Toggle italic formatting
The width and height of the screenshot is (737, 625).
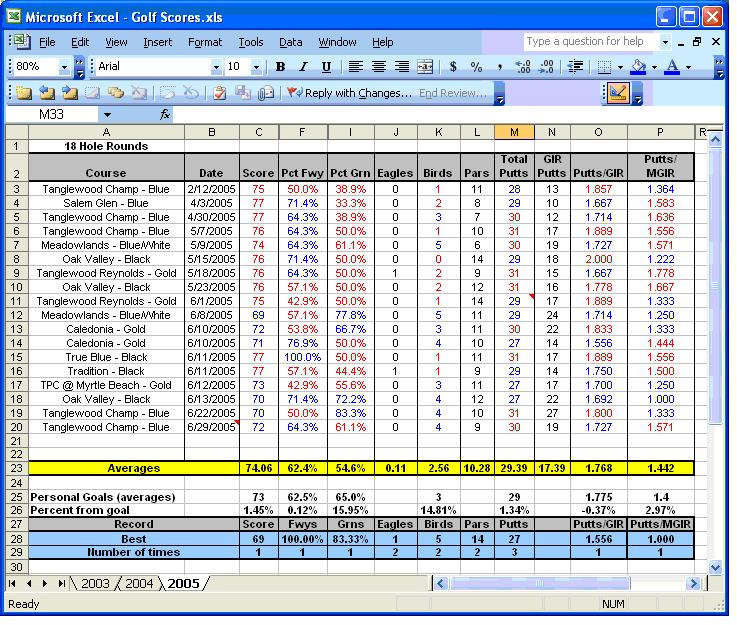[303, 67]
